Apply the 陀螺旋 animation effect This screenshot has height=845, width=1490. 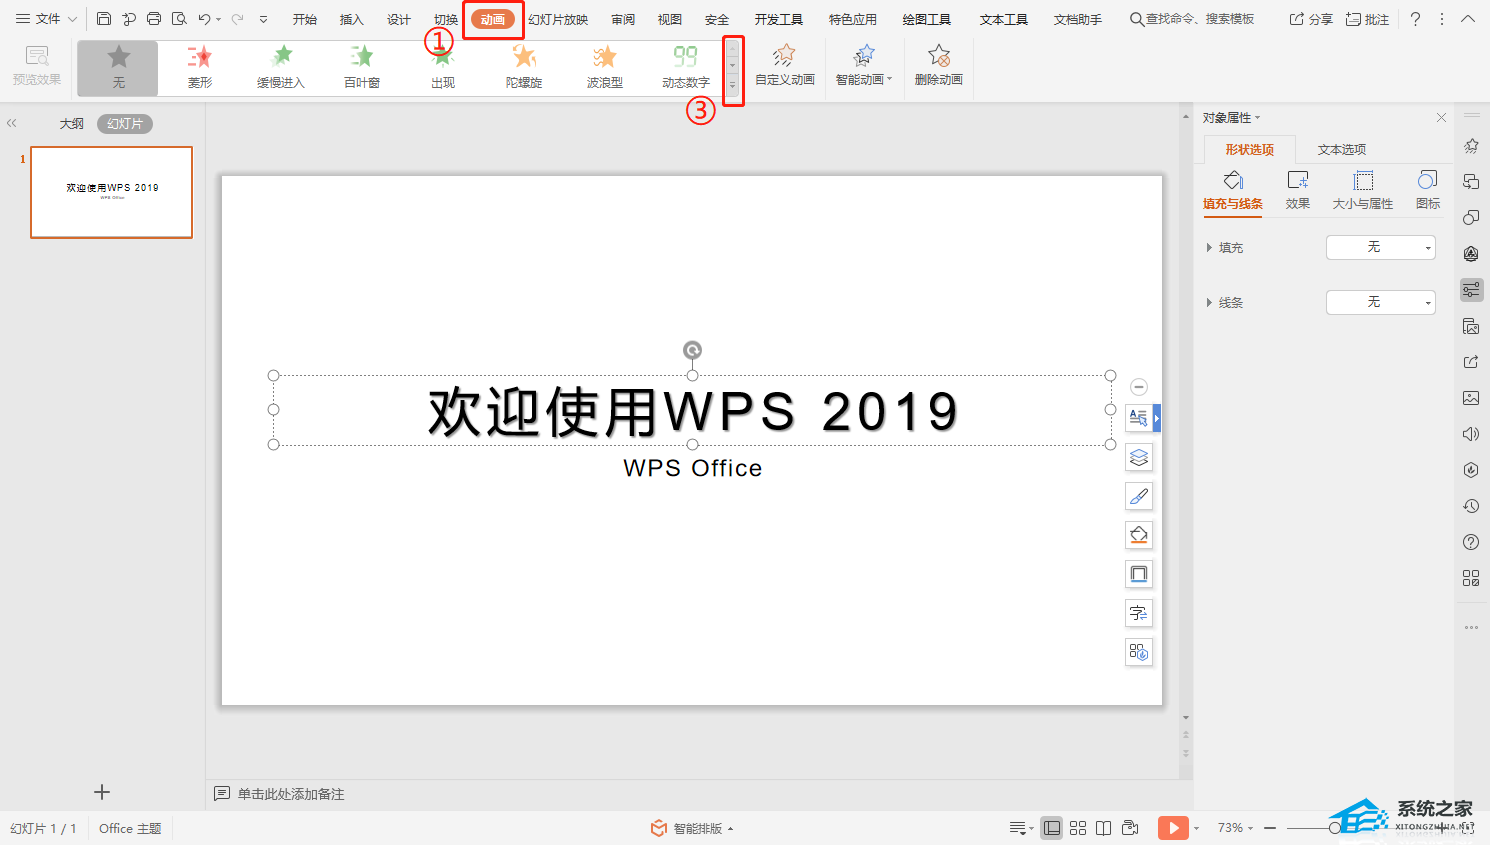point(524,68)
